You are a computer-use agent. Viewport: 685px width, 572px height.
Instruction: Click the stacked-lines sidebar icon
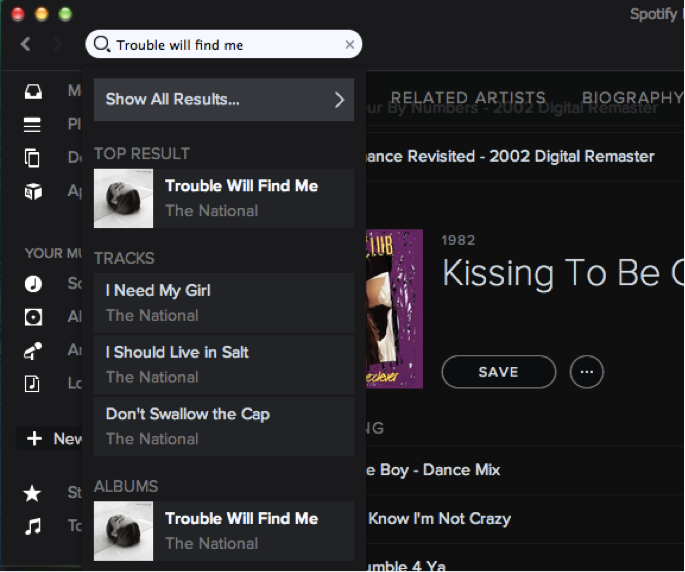point(33,125)
